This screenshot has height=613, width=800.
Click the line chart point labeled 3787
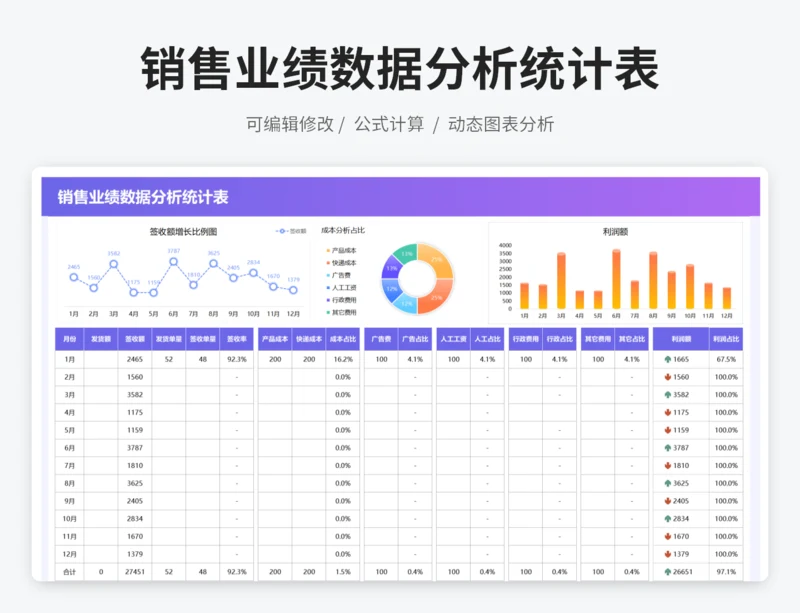click(173, 262)
